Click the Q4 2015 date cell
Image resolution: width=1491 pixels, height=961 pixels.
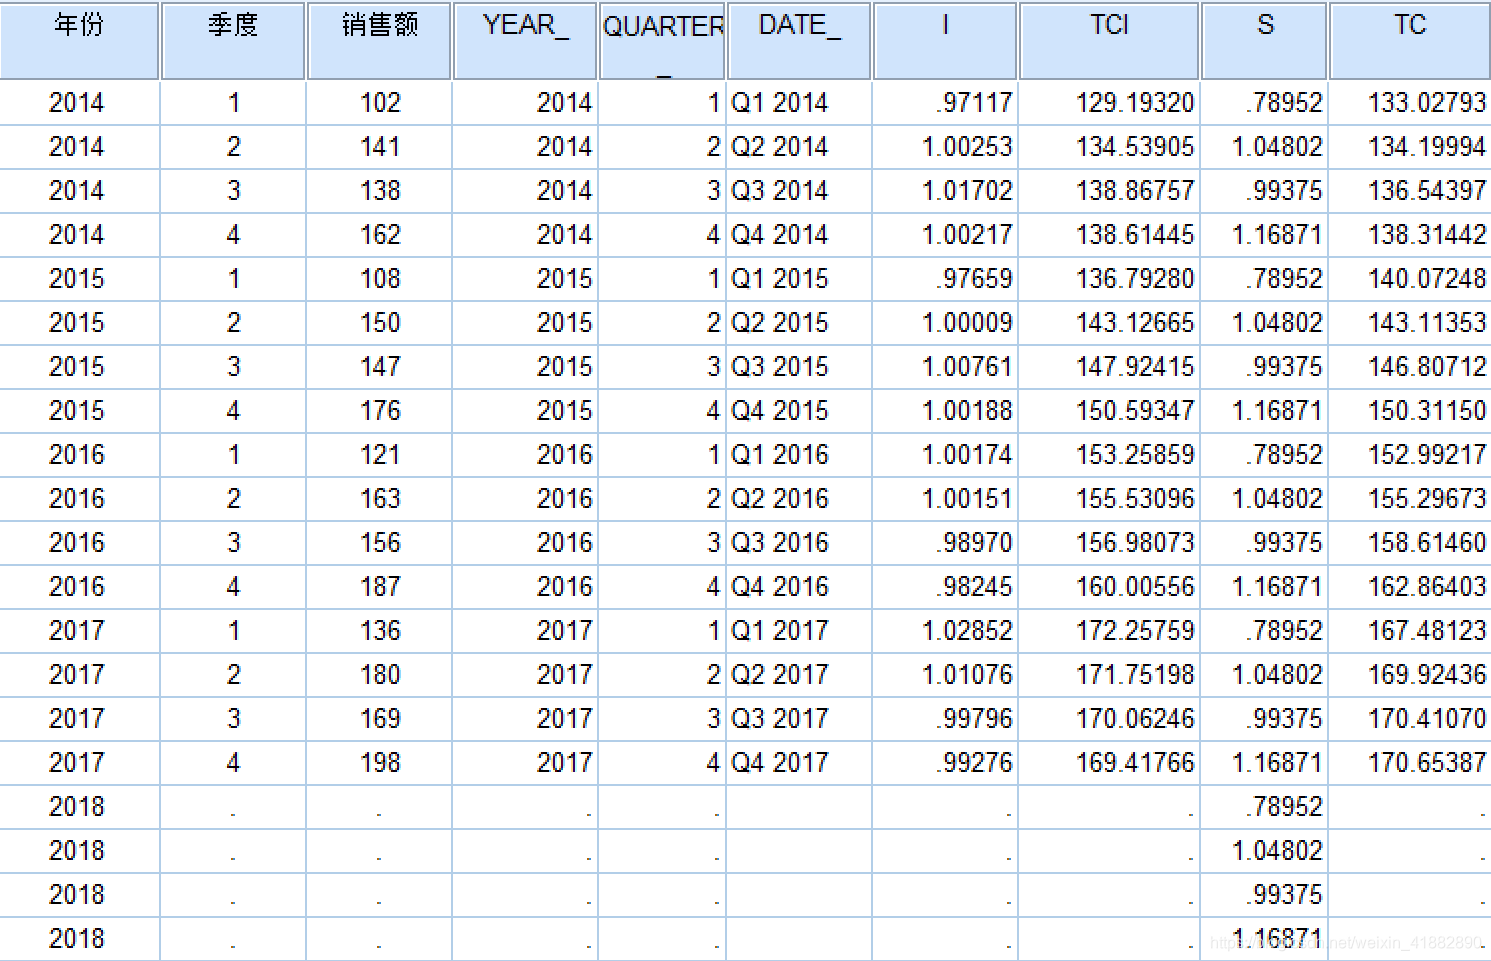(x=799, y=411)
